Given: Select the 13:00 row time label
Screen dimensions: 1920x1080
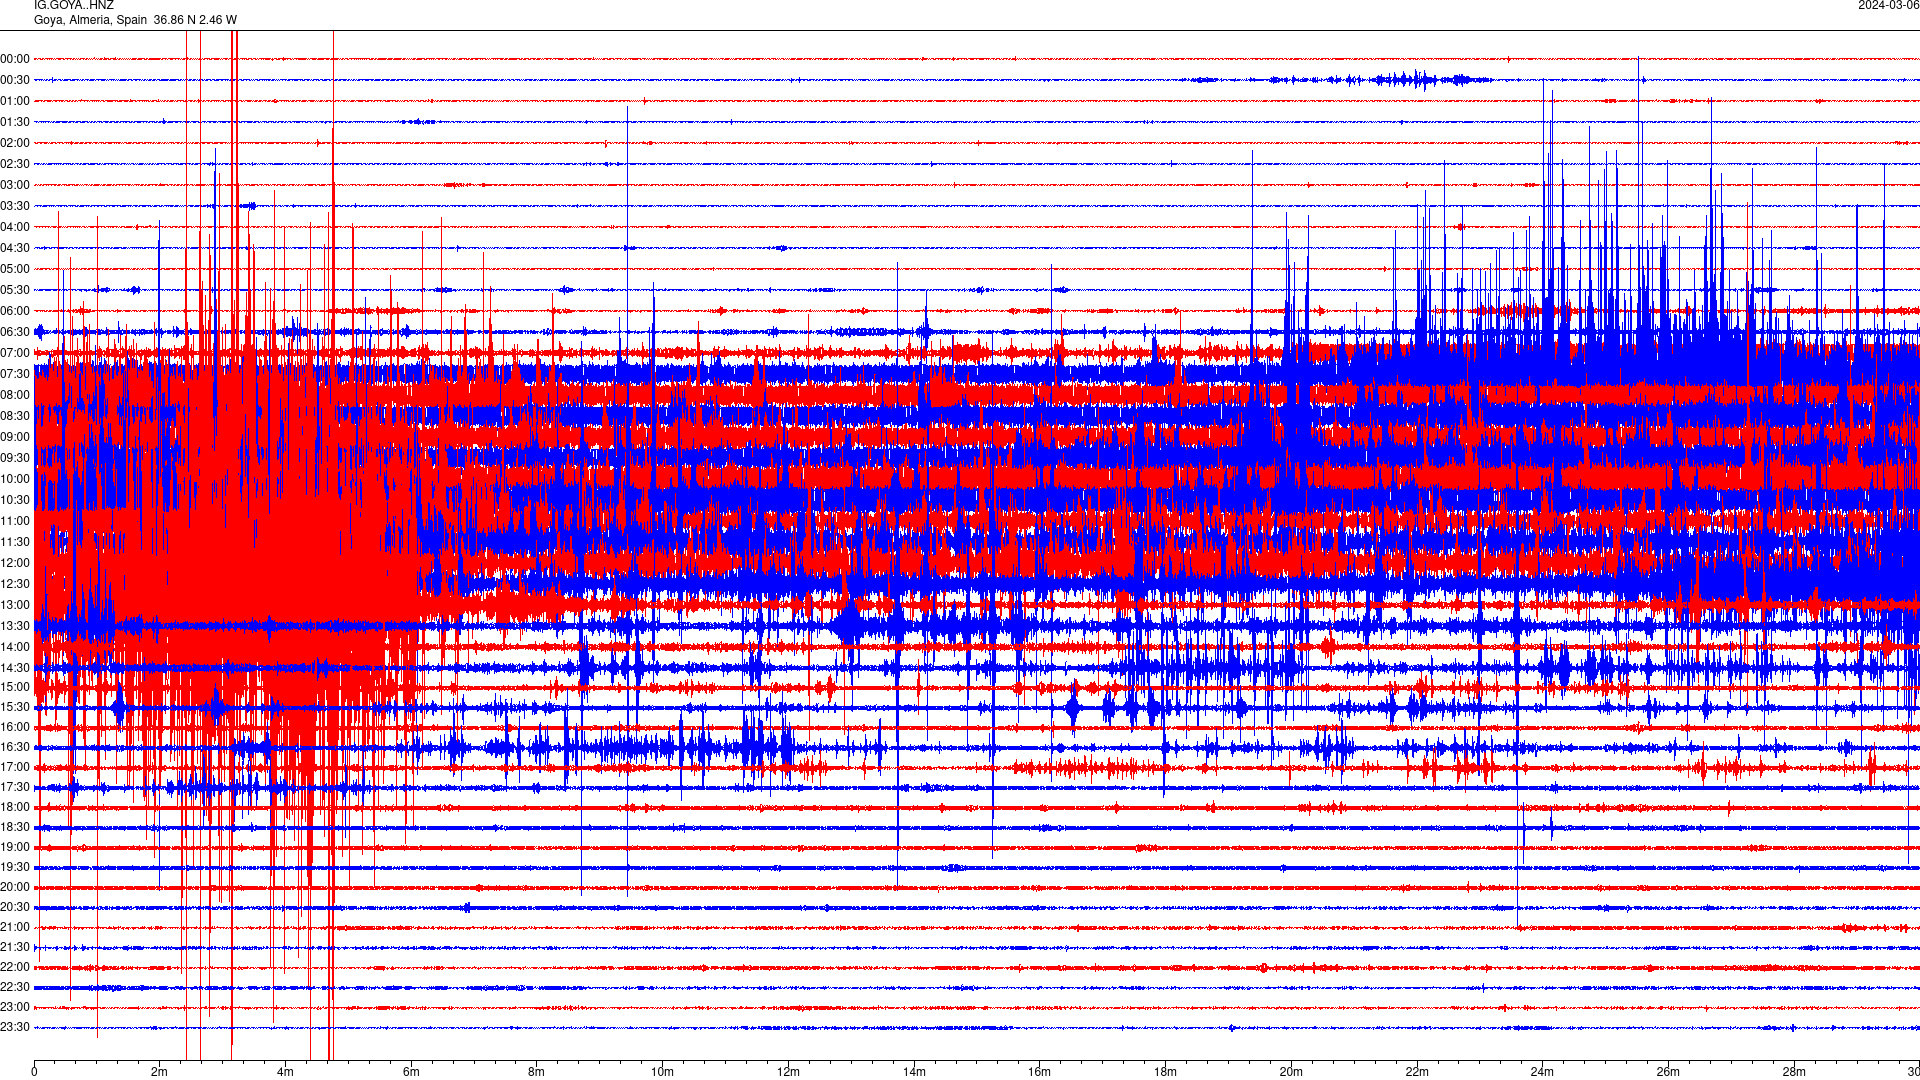Looking at the screenshot, I should tap(15, 605).
